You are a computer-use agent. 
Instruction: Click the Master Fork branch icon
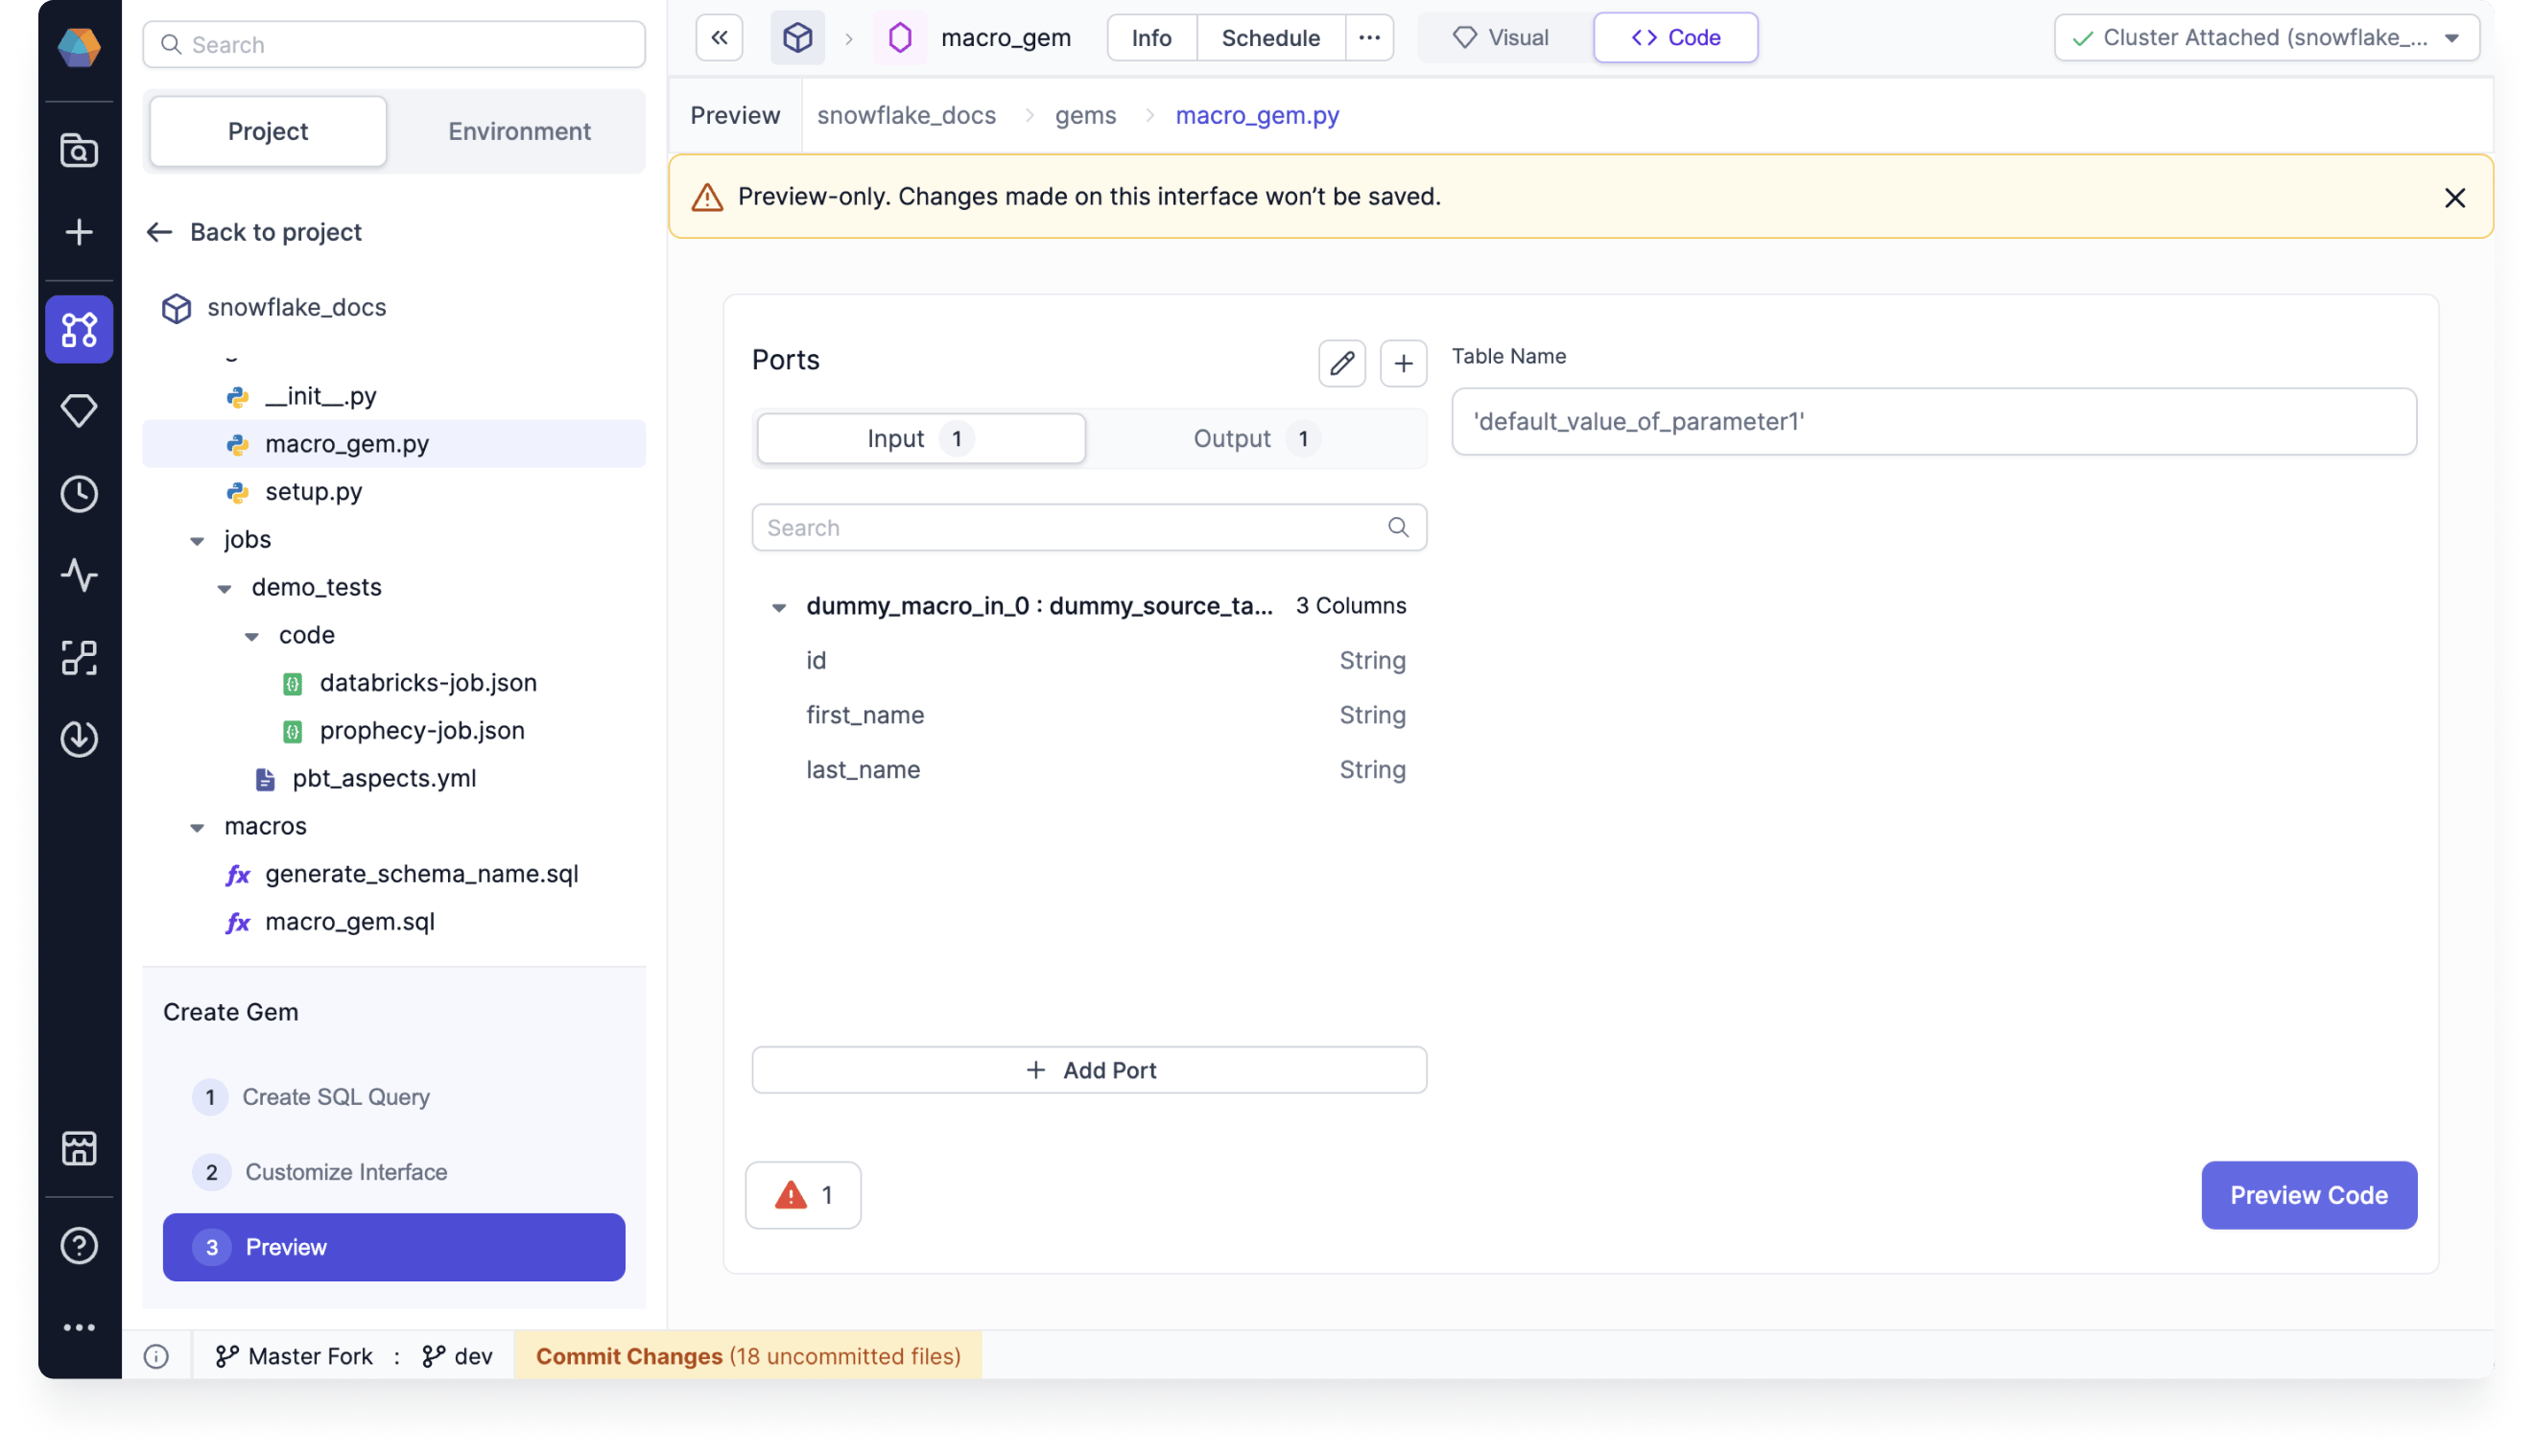(227, 1356)
